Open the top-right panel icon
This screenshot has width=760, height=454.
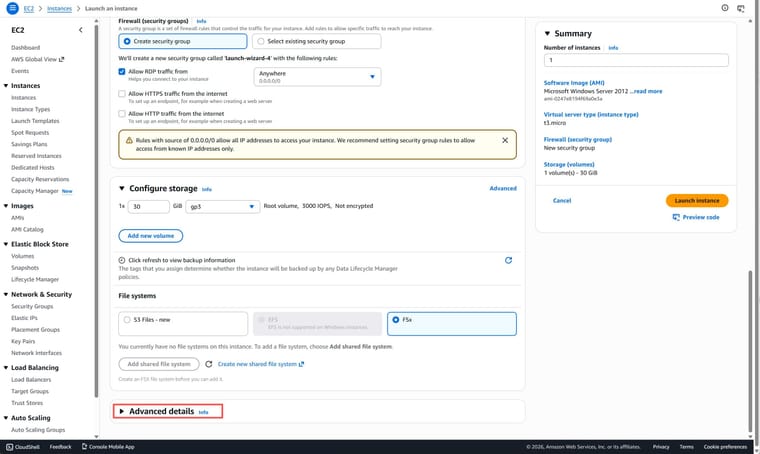tap(741, 8)
